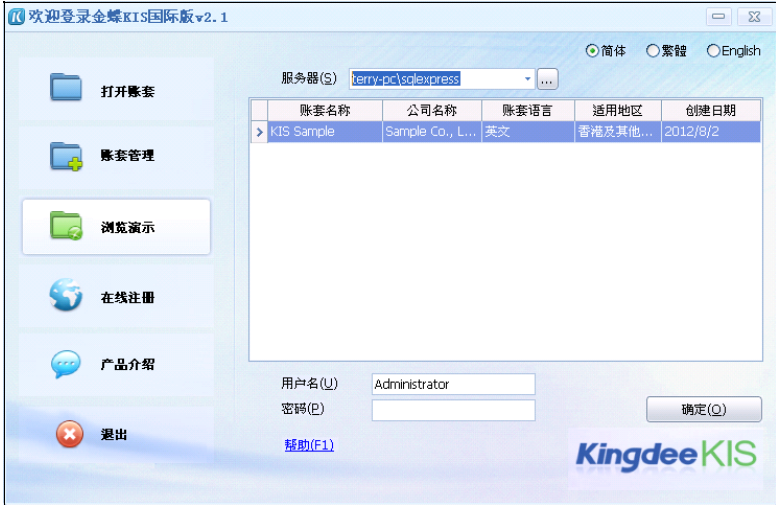Open the 帮助(F1) help link
This screenshot has height=505, width=776.
[x=309, y=445]
